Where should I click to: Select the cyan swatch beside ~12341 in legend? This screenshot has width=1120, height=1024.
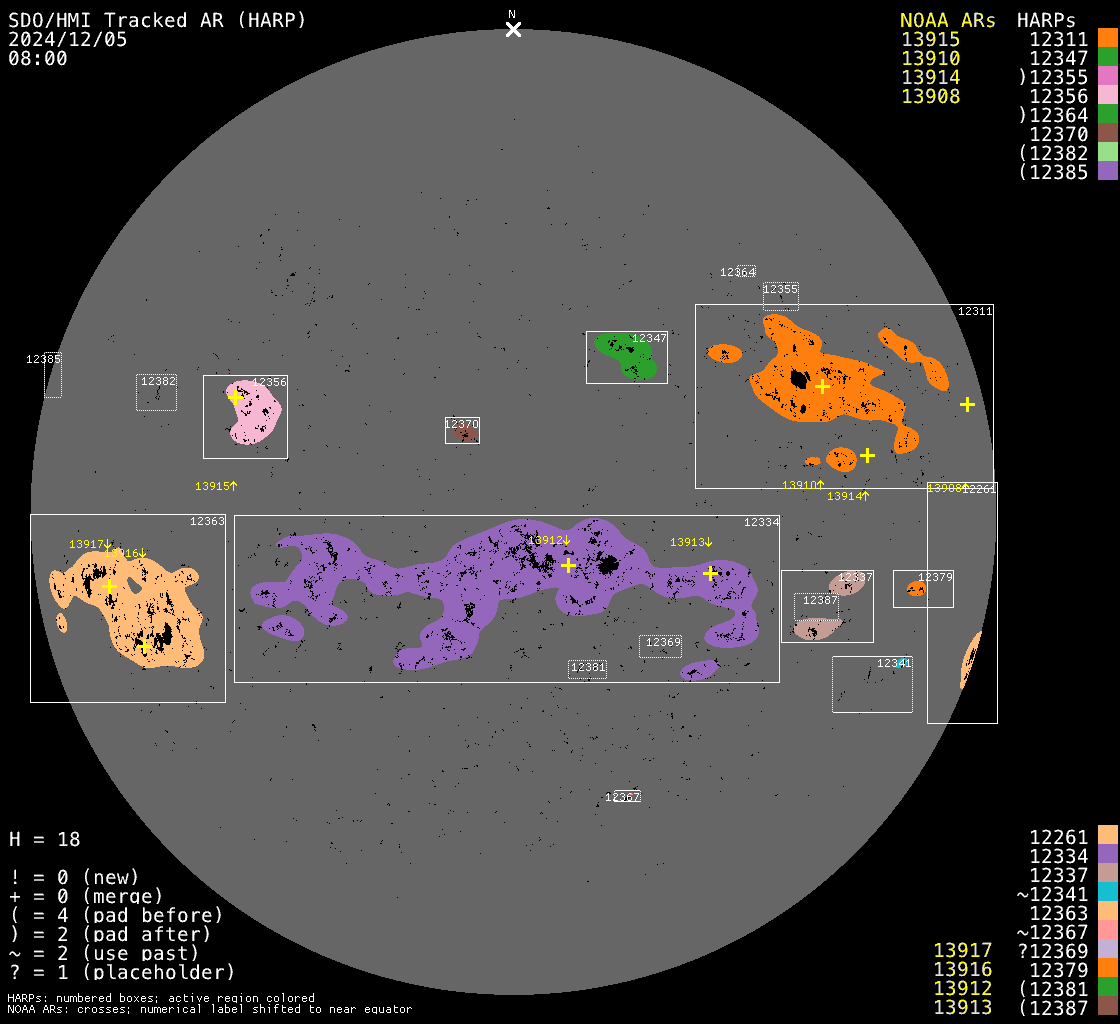coord(1107,894)
